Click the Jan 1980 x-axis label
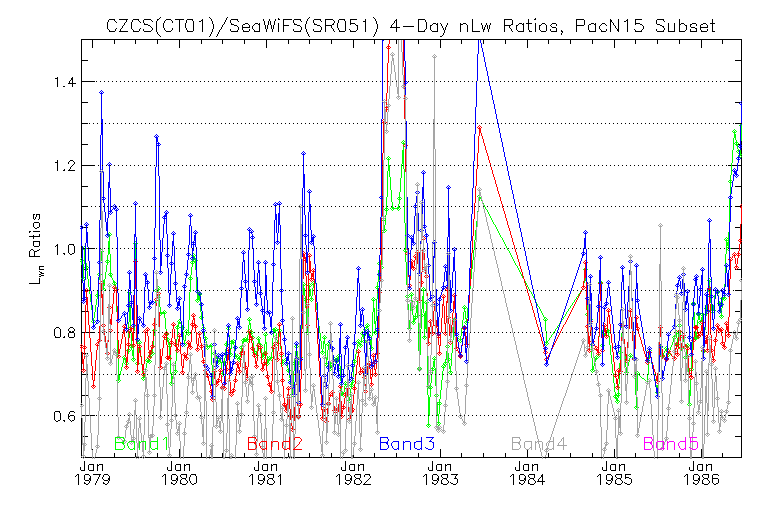 tap(179, 472)
